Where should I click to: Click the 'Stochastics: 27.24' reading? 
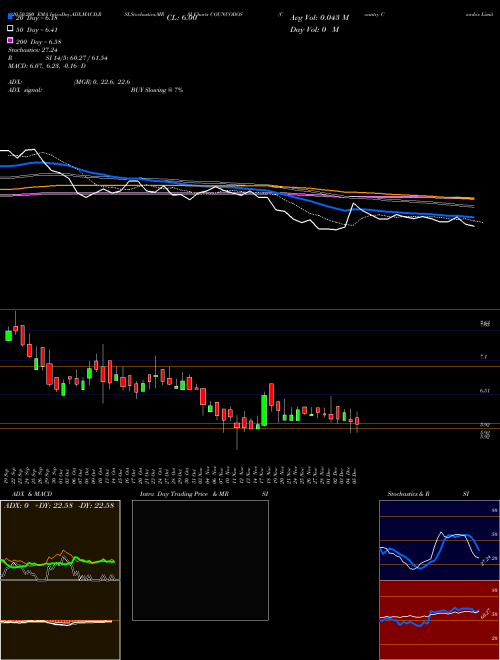click(x=32, y=50)
